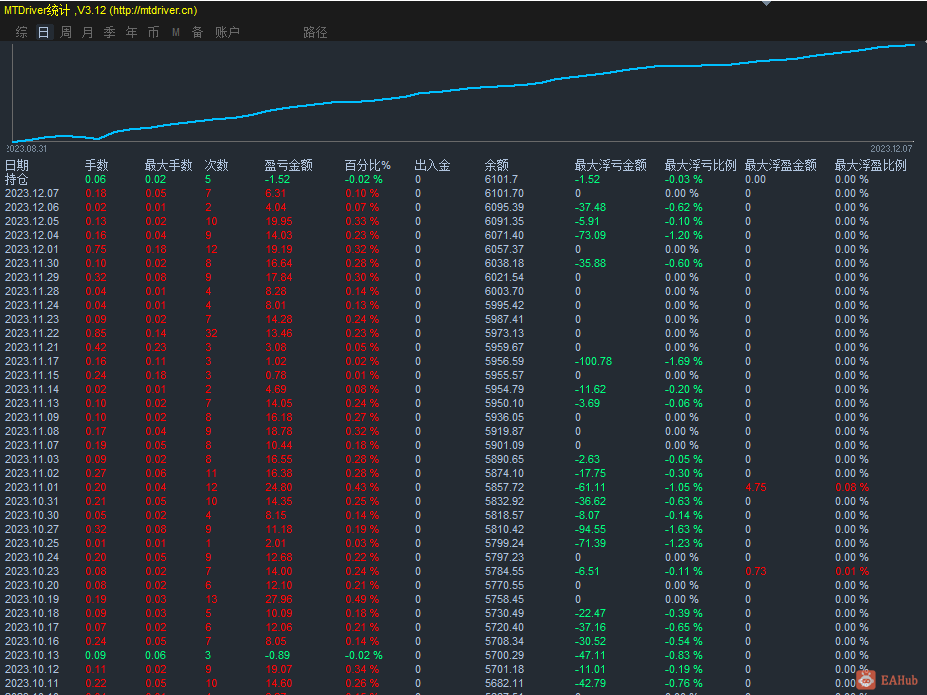927x695 pixels.
Task: Click the 日期 date column header
Action: pyautogui.click(x=17, y=165)
